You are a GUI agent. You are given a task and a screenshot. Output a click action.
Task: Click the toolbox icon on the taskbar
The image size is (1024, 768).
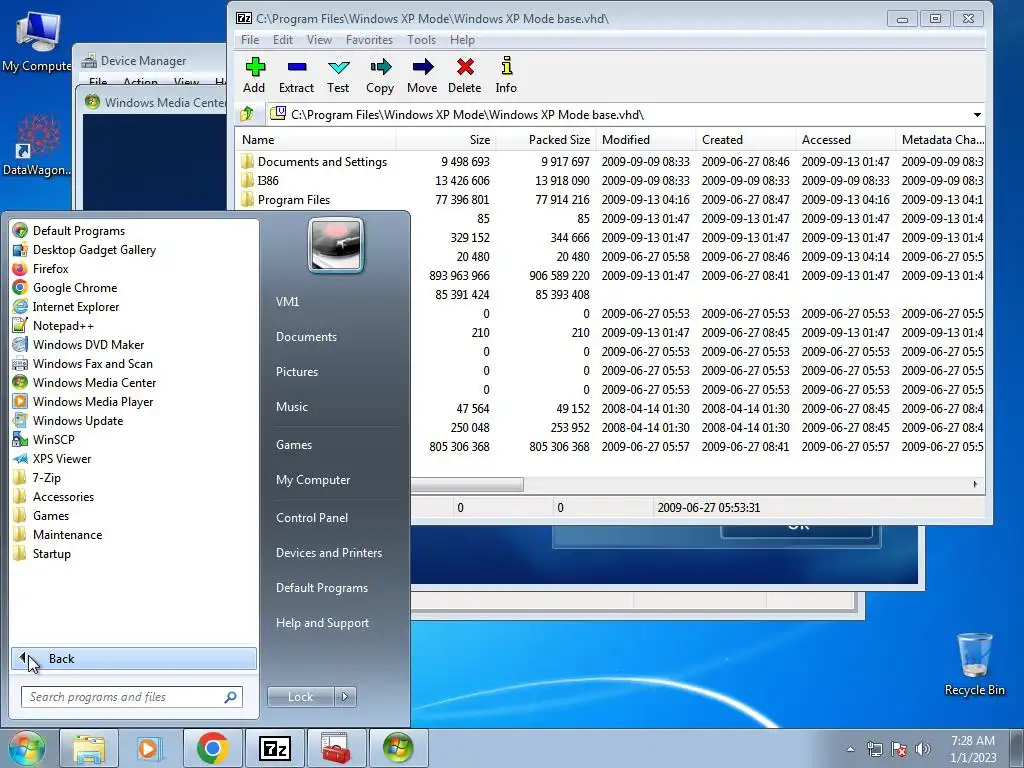(x=336, y=748)
